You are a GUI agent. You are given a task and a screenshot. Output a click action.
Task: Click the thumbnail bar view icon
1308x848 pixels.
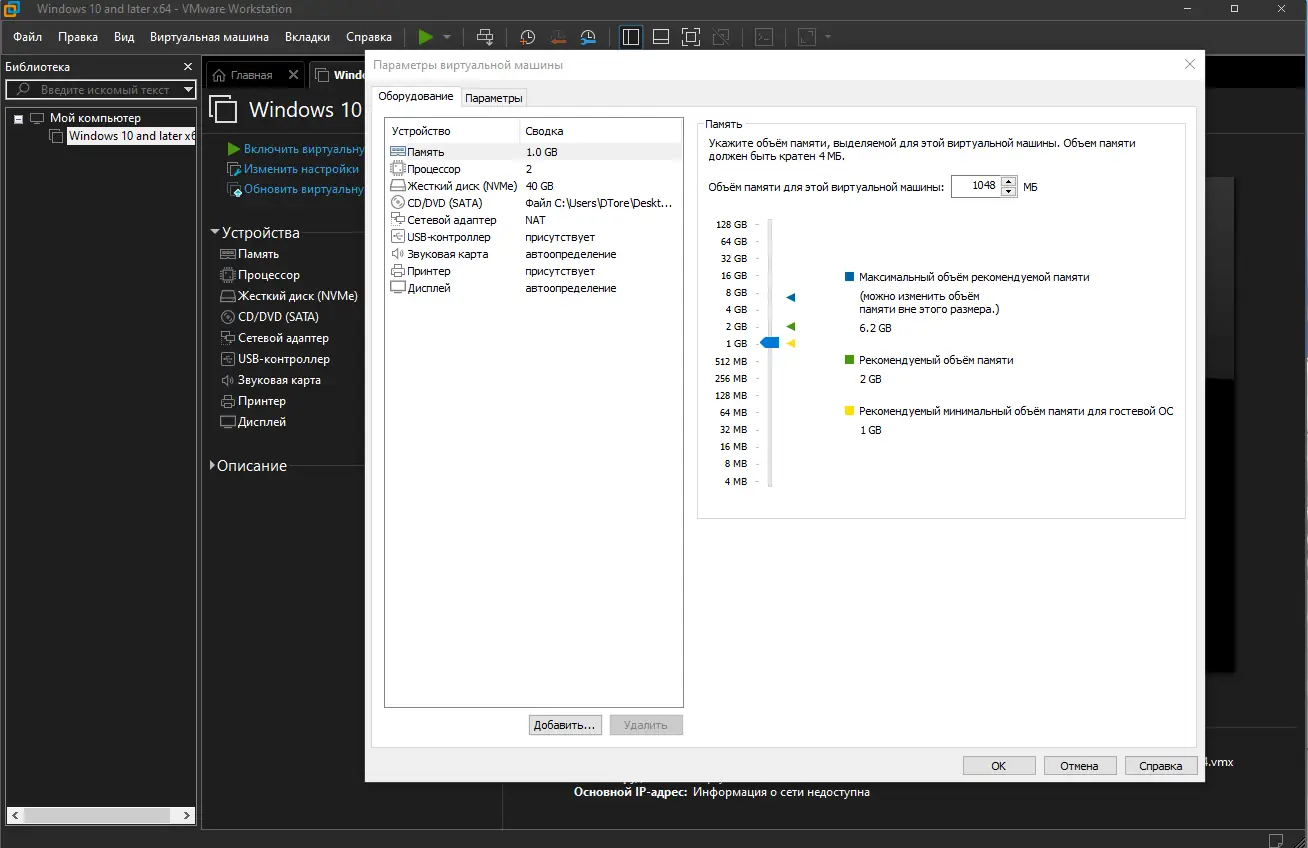[661, 37]
